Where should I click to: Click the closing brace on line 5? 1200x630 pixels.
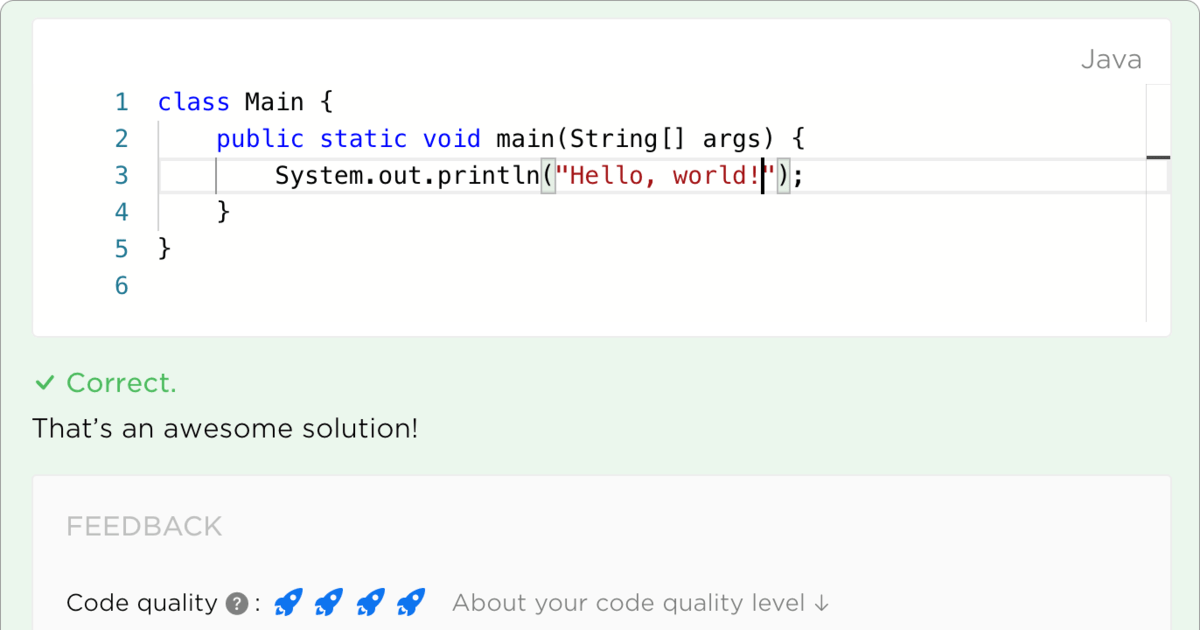(x=165, y=249)
